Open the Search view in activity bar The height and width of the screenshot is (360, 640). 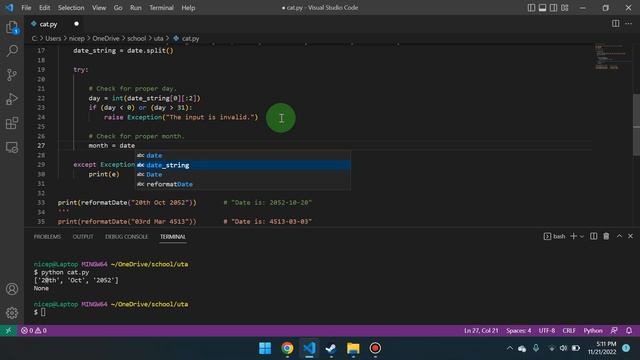tap(12, 51)
